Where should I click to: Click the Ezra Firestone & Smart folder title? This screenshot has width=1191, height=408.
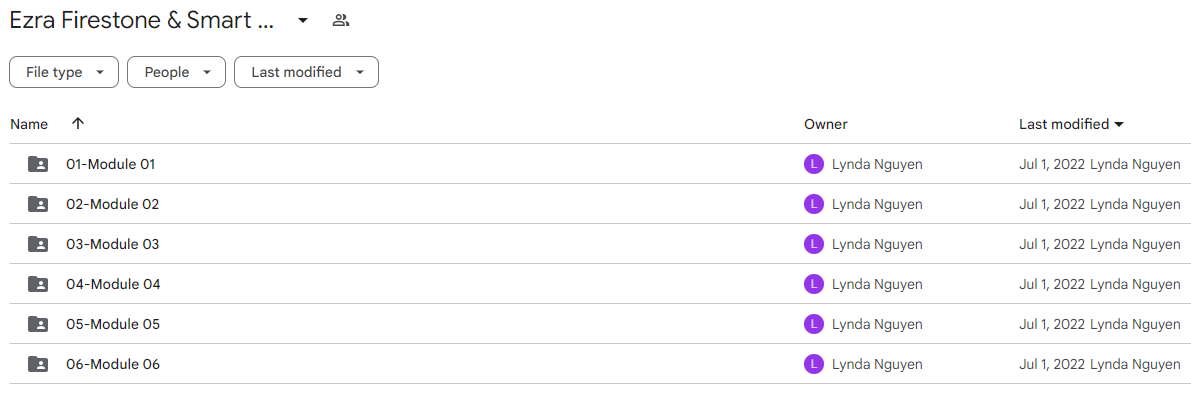point(141,21)
